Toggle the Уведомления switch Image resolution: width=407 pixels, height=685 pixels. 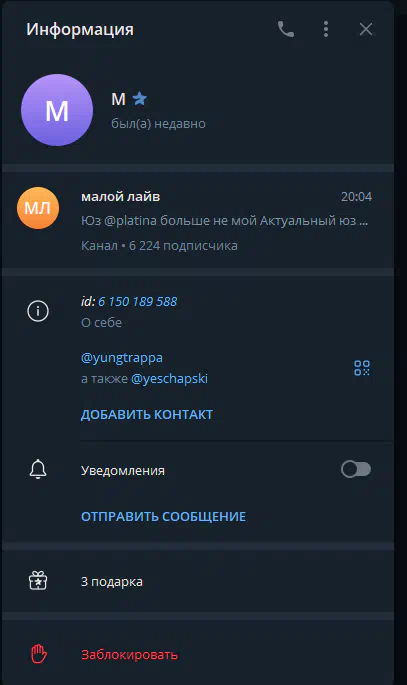[356, 470]
